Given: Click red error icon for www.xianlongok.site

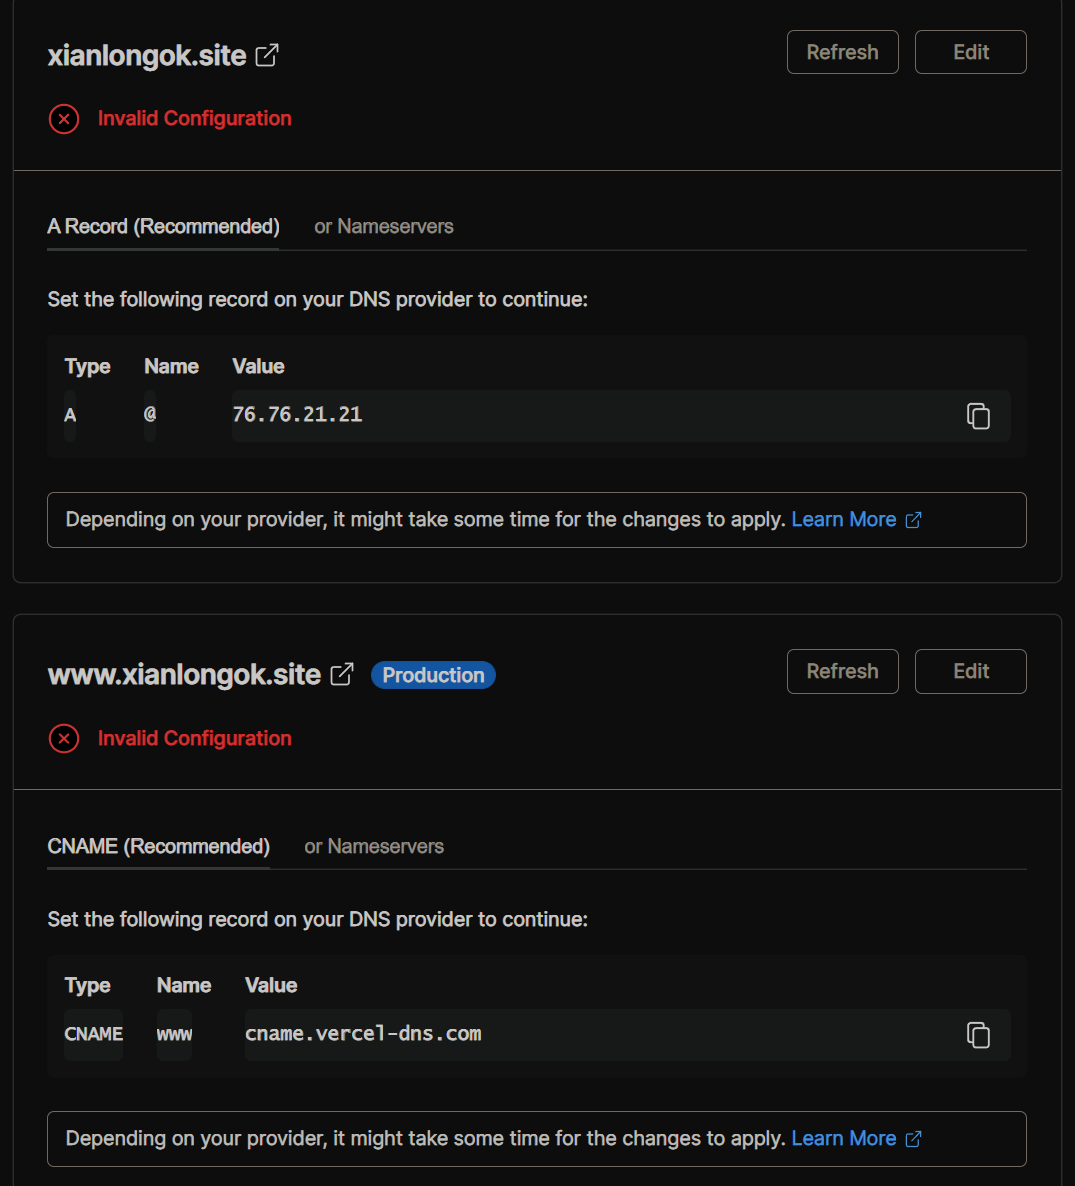Looking at the screenshot, I should pos(64,738).
